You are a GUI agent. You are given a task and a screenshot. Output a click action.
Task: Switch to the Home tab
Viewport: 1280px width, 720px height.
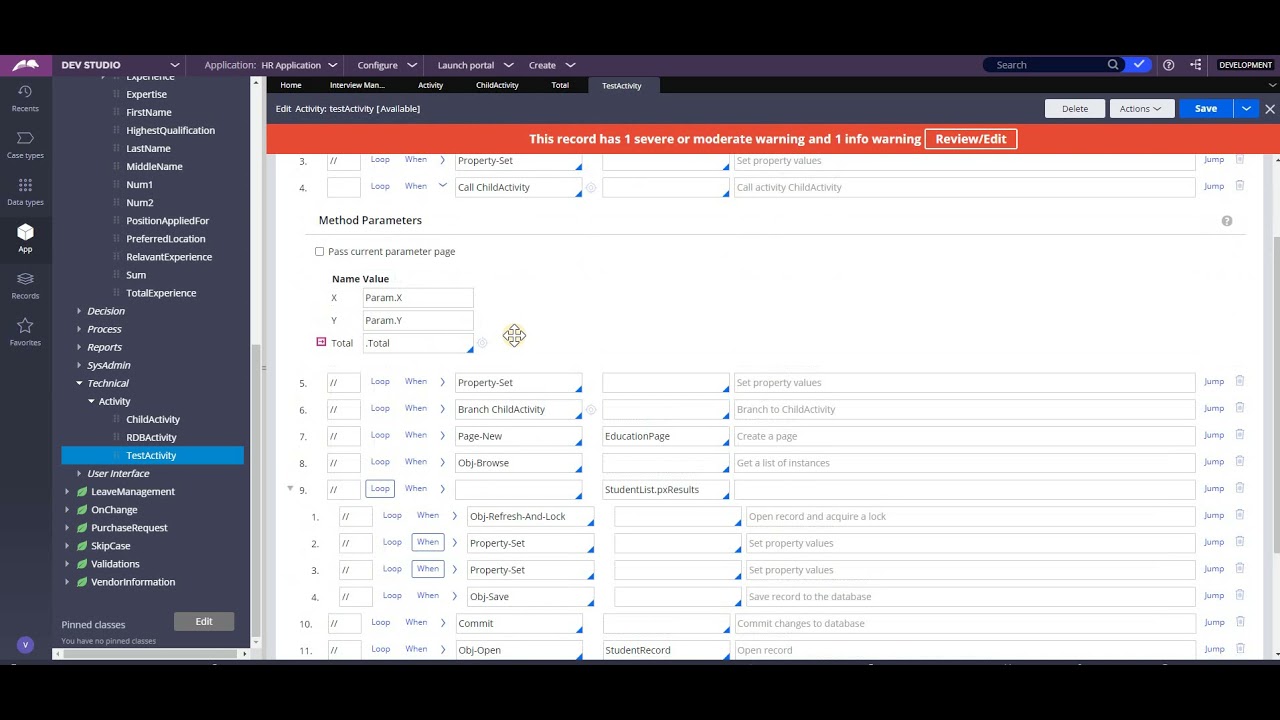291,85
